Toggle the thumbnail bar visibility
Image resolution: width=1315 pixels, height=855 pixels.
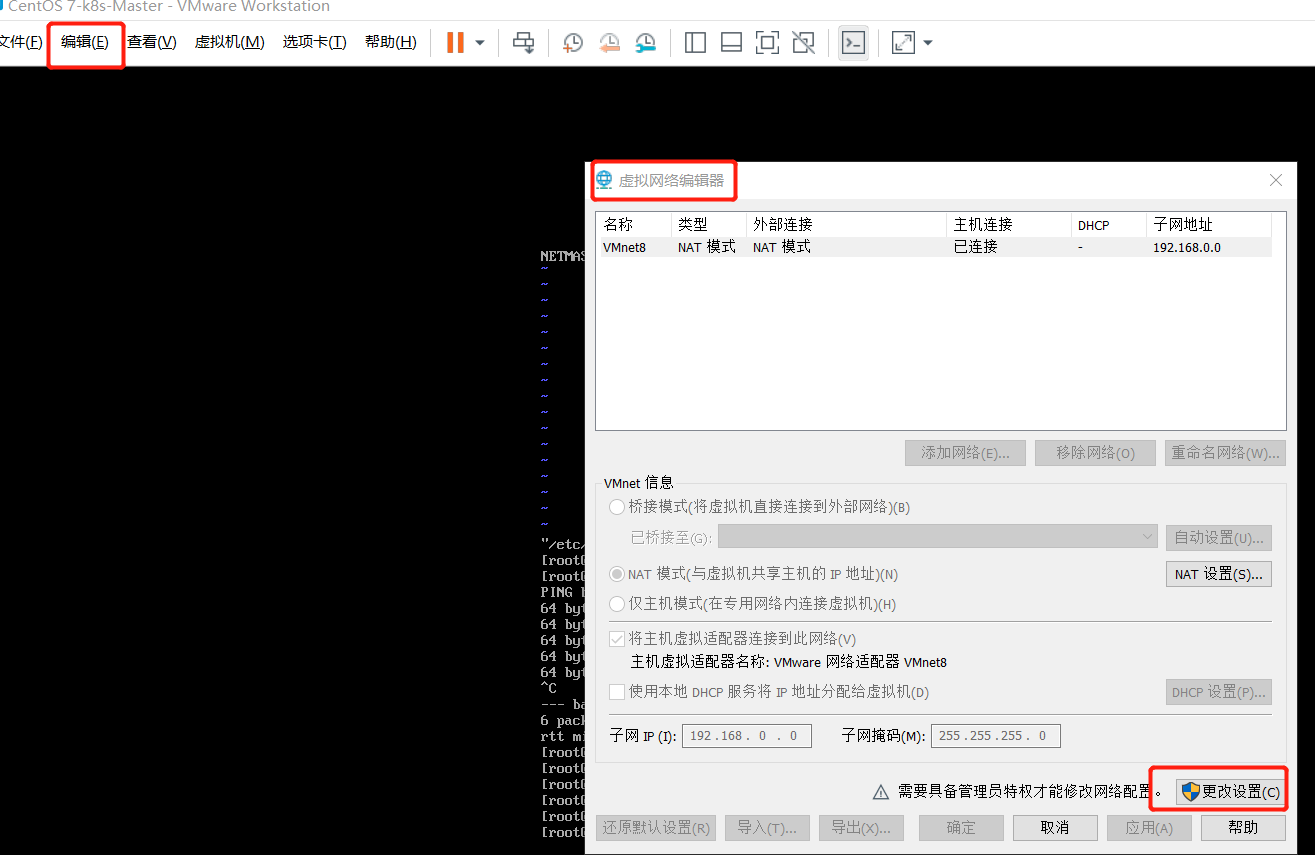(x=731, y=42)
